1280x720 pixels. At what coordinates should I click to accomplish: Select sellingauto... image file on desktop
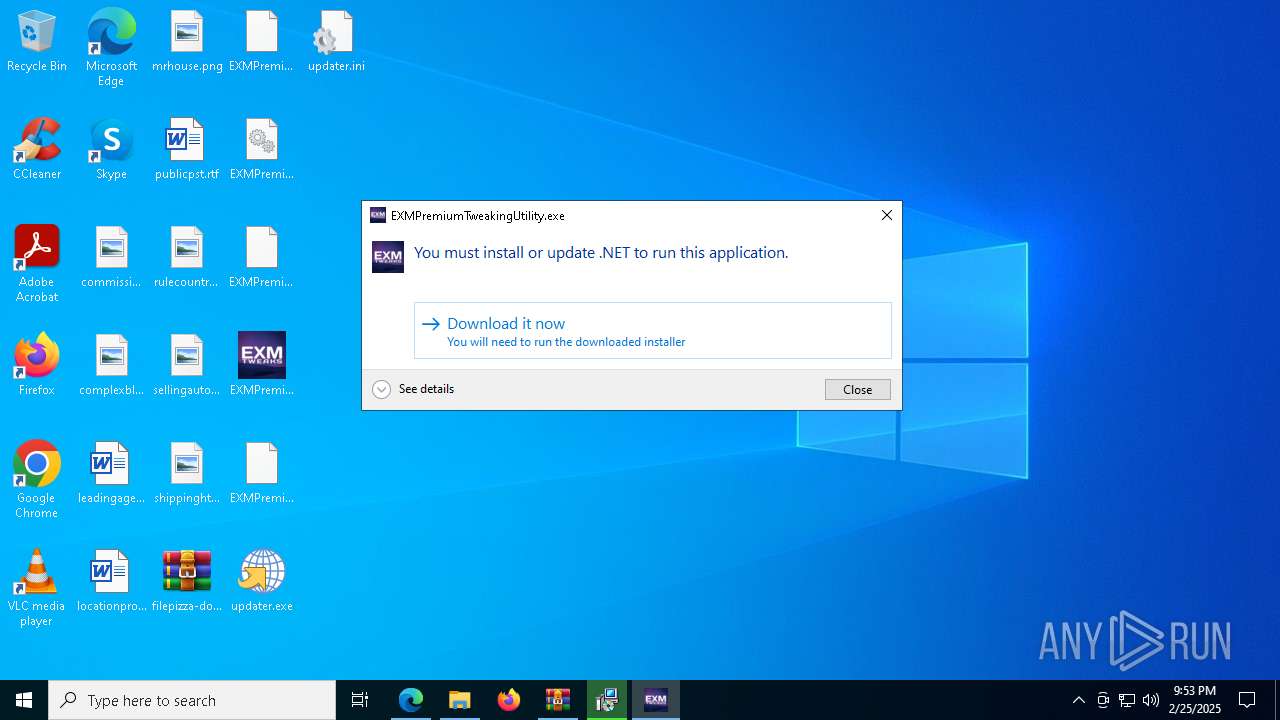pos(187,366)
